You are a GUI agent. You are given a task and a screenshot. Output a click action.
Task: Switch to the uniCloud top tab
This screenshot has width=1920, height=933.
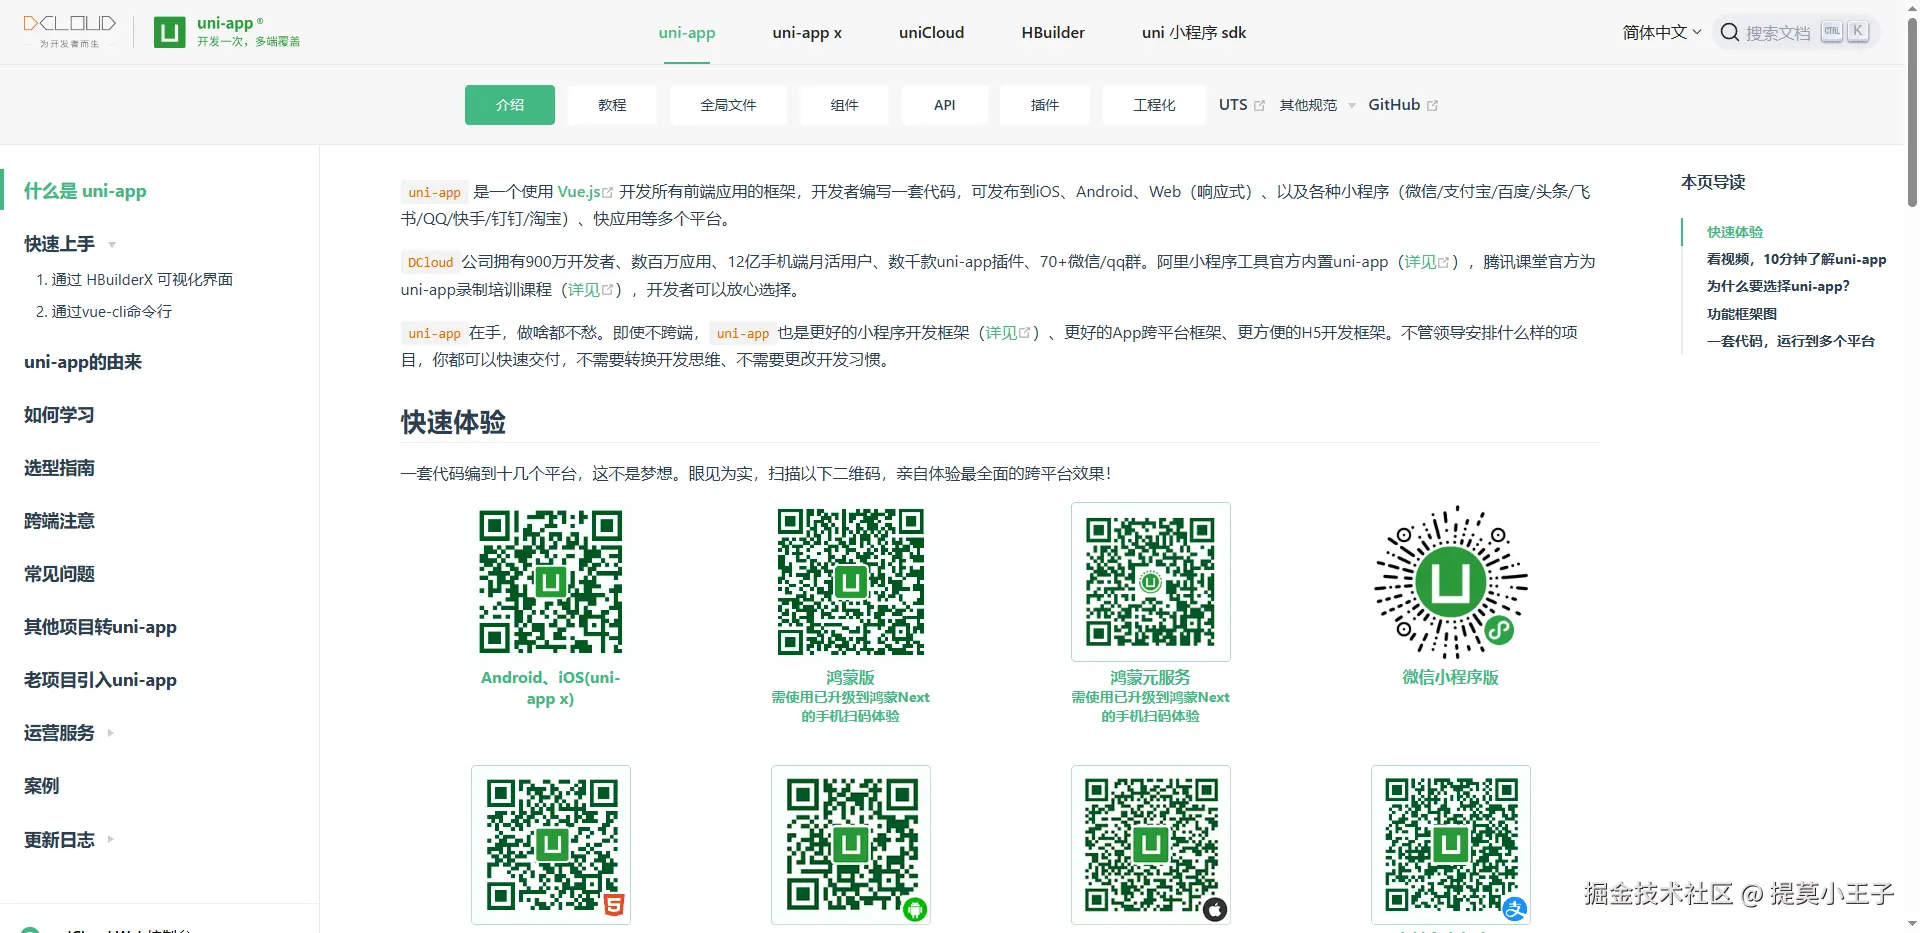(931, 32)
